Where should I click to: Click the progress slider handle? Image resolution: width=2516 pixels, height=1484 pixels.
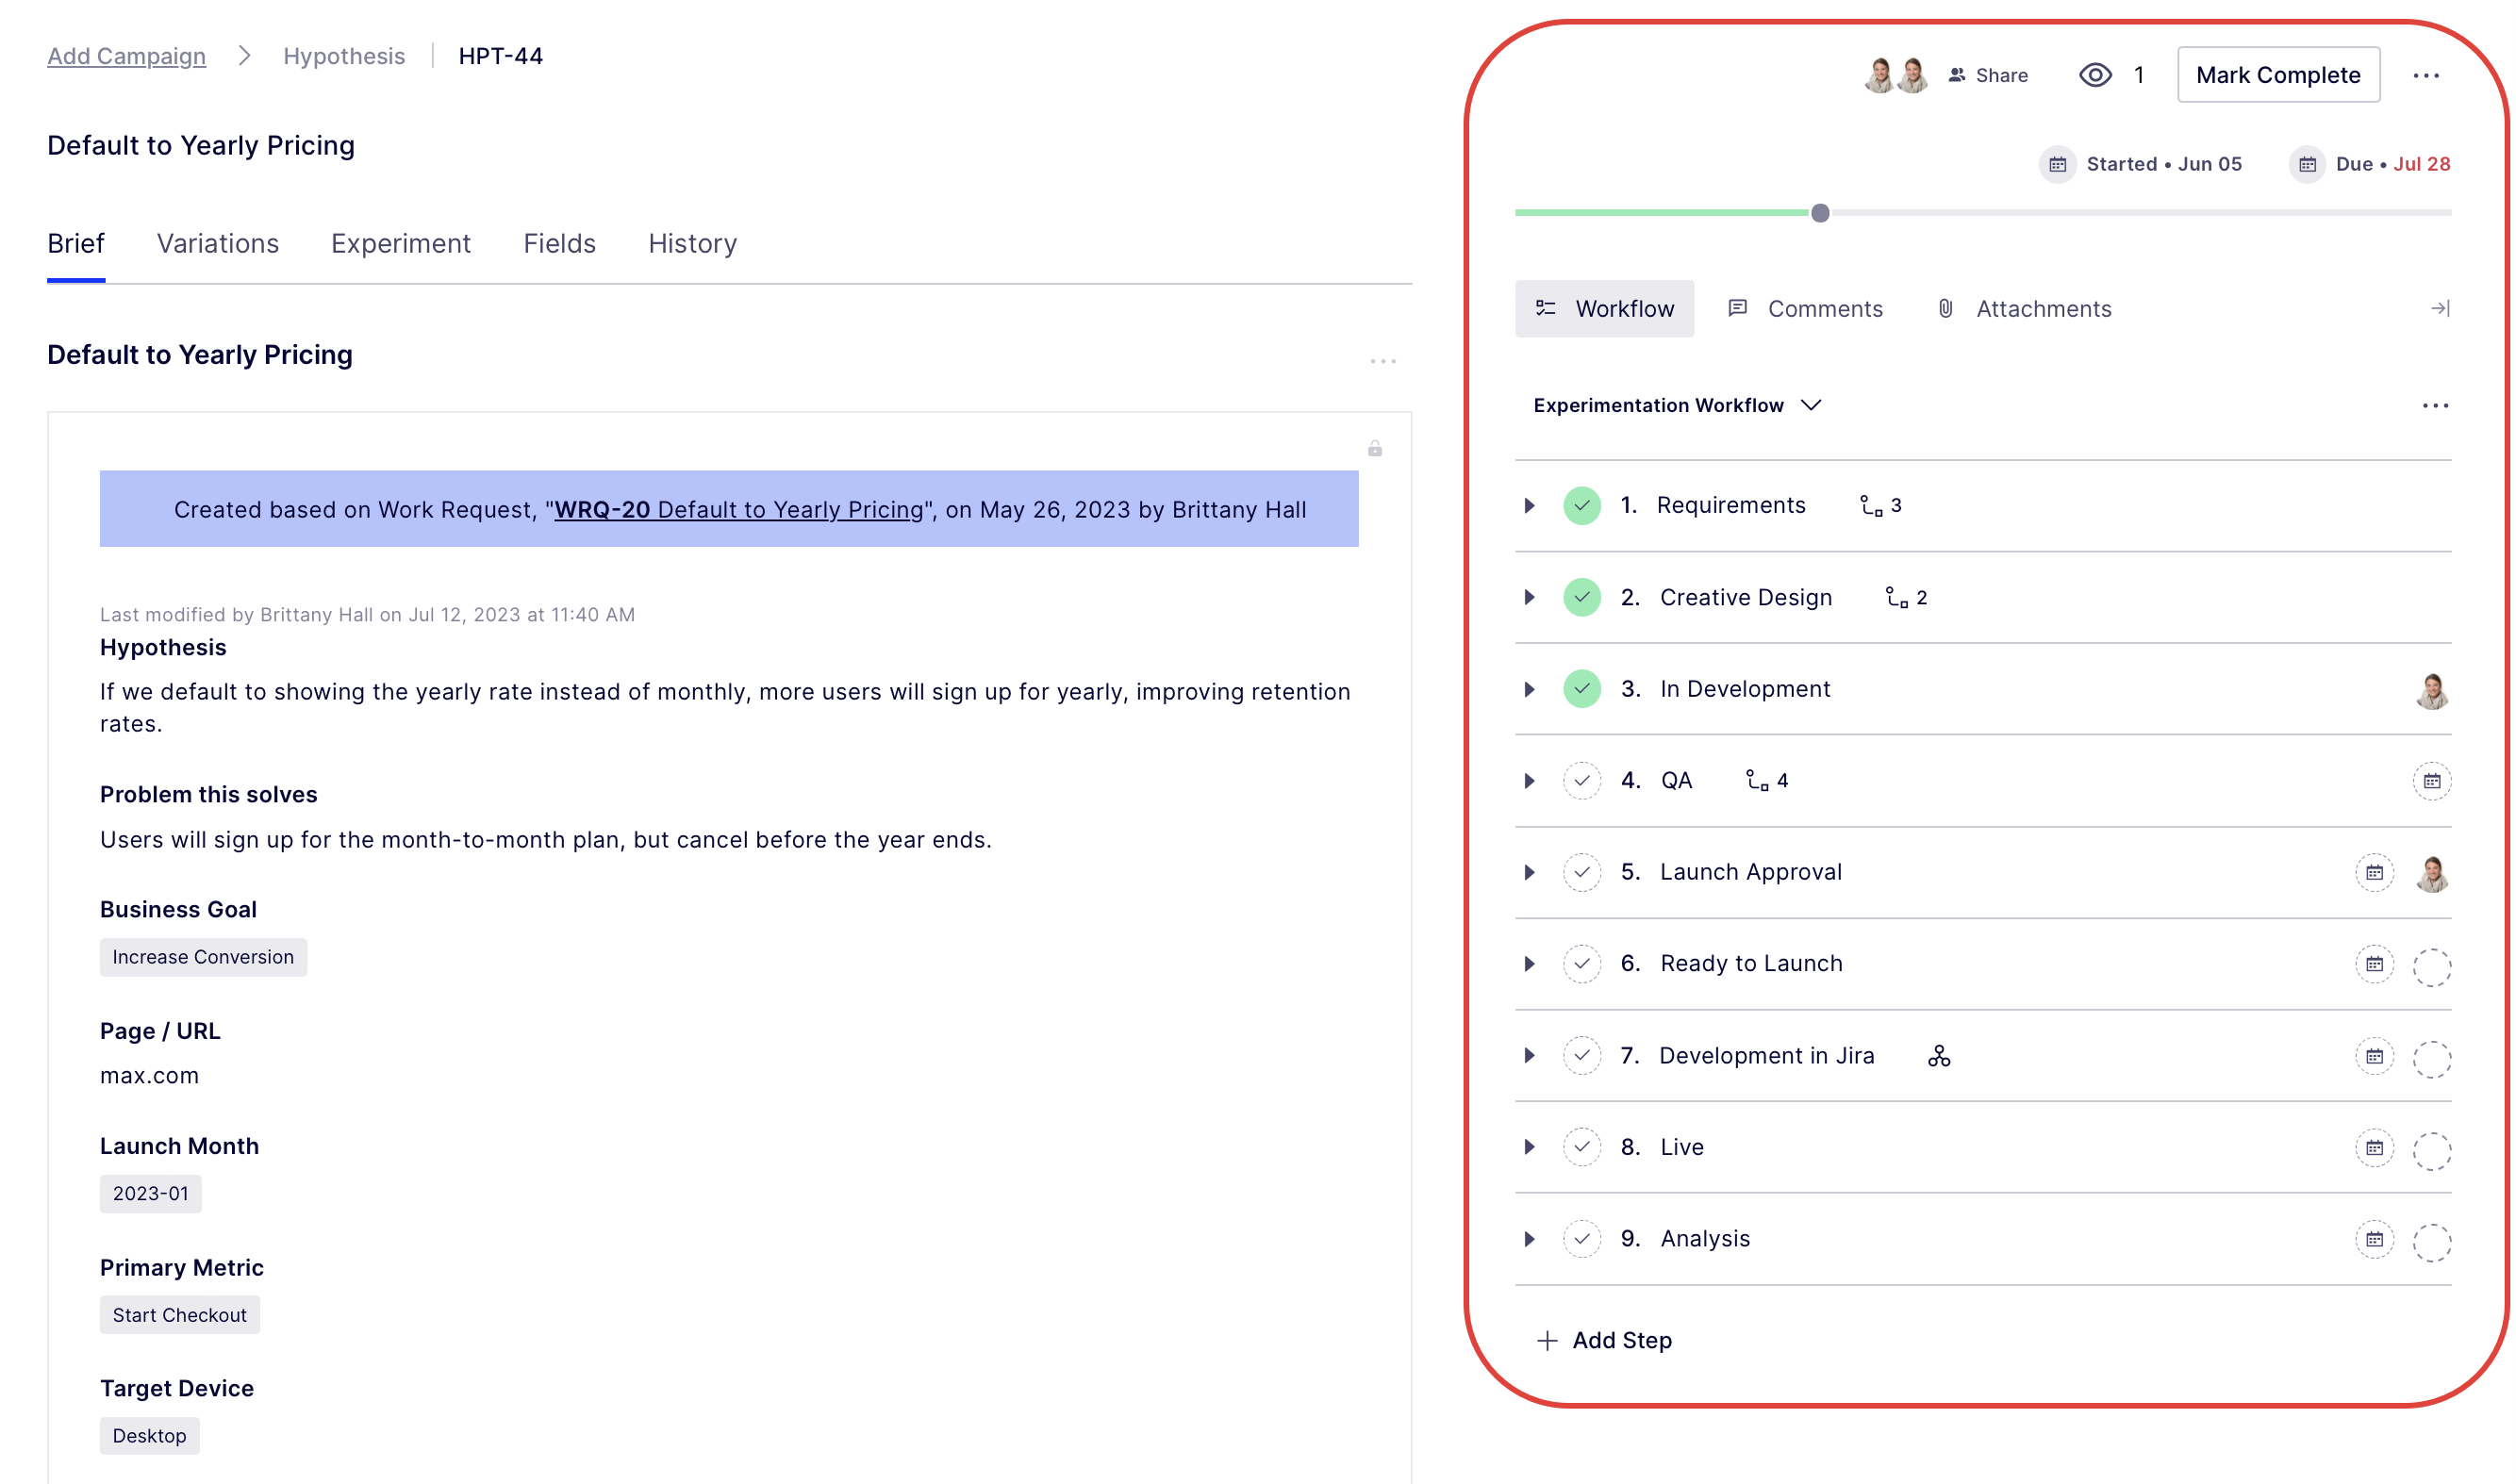pyautogui.click(x=1821, y=212)
